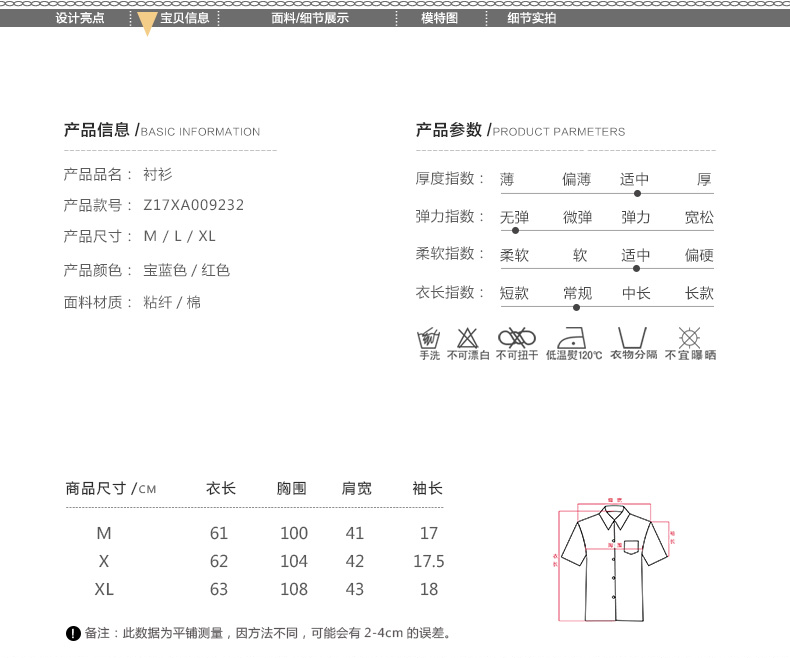The height and width of the screenshot is (658, 790).
Task: Open the 设计亮点 tab
Action: coord(80,18)
